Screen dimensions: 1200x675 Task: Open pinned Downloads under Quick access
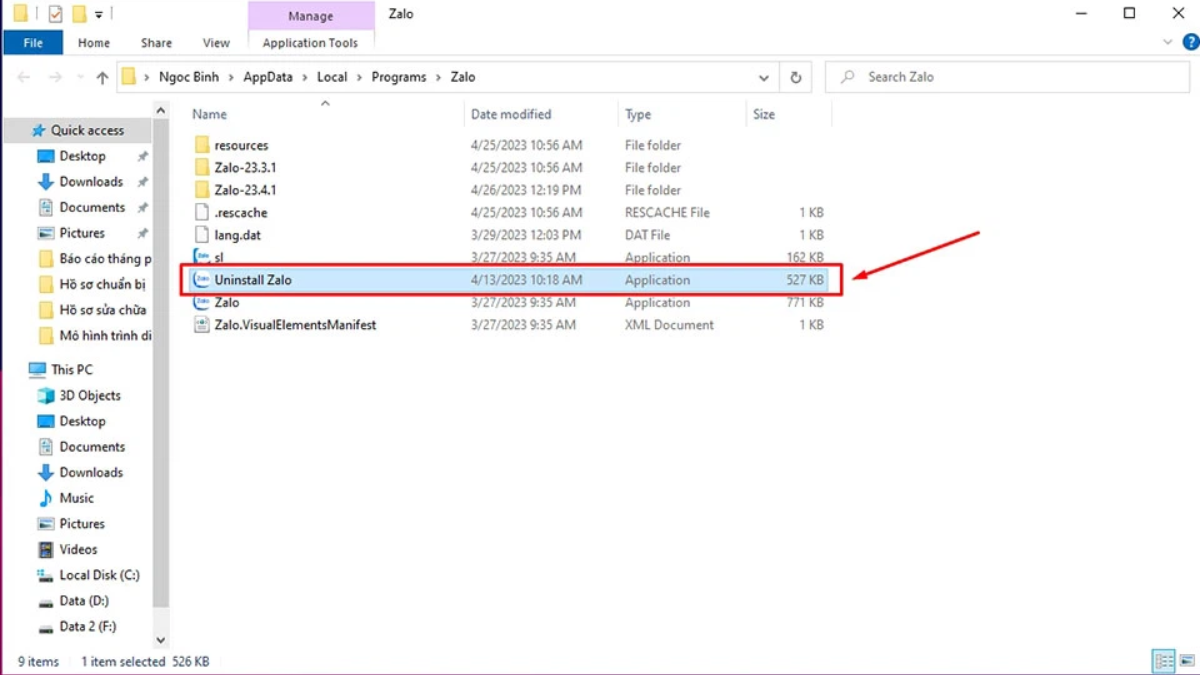(91, 182)
